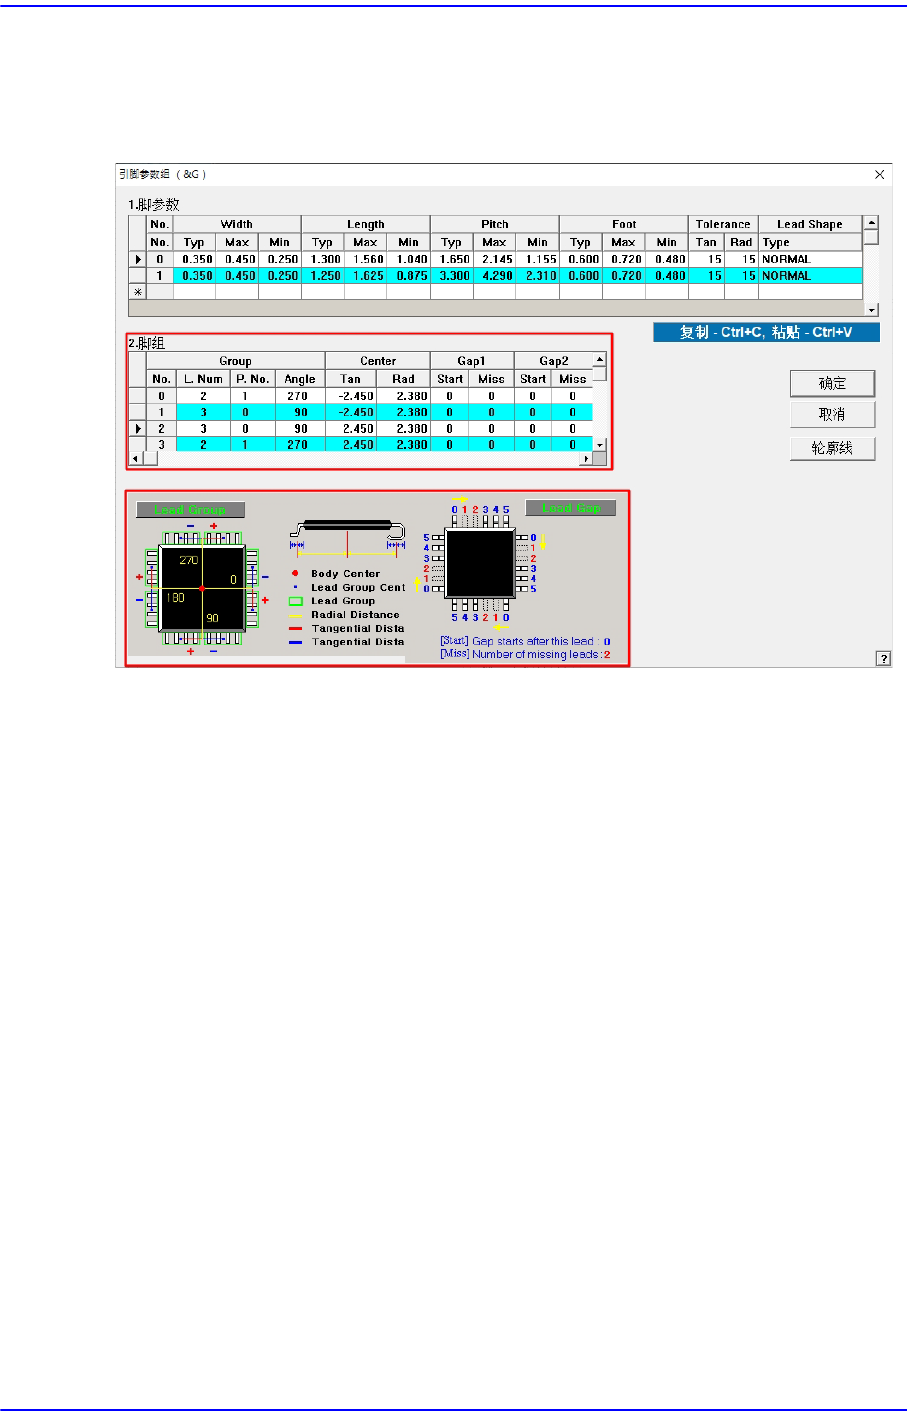Select Pitch Typ cell 1.650
This screenshot has height=1421, width=907.
(x=452, y=259)
